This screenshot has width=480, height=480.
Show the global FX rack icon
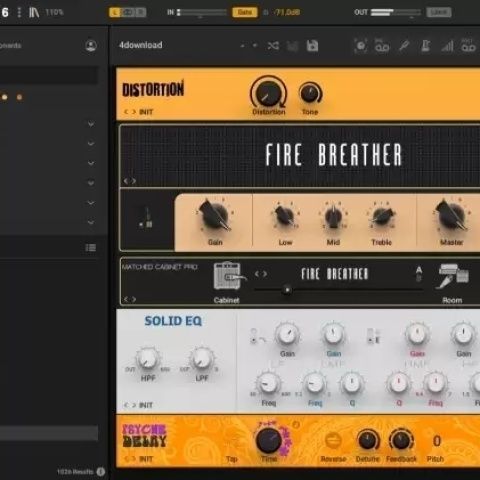[x=361, y=46]
